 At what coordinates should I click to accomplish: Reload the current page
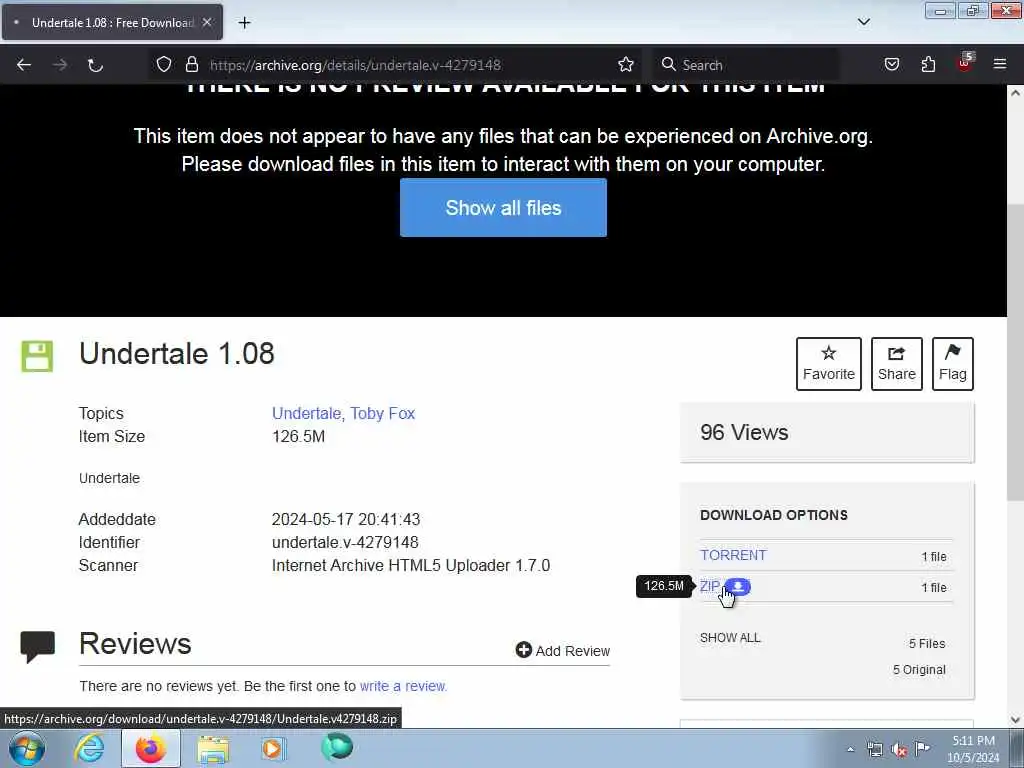pos(95,65)
